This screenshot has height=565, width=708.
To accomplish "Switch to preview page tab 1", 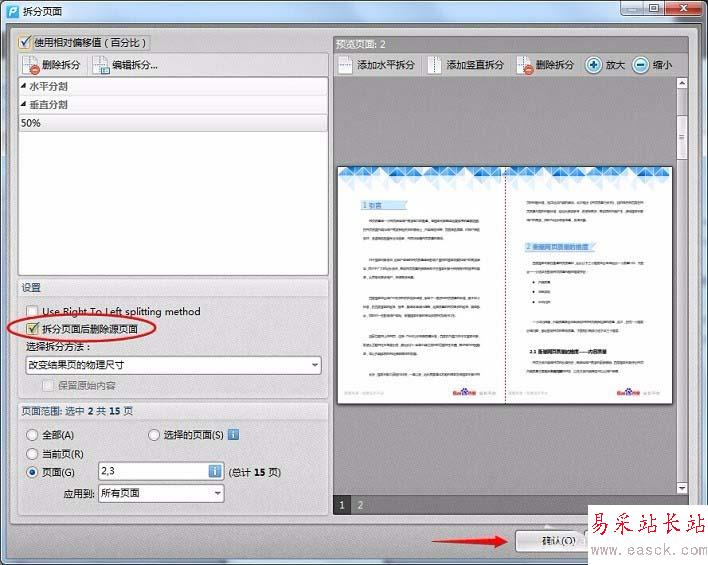I will pyautogui.click(x=342, y=505).
